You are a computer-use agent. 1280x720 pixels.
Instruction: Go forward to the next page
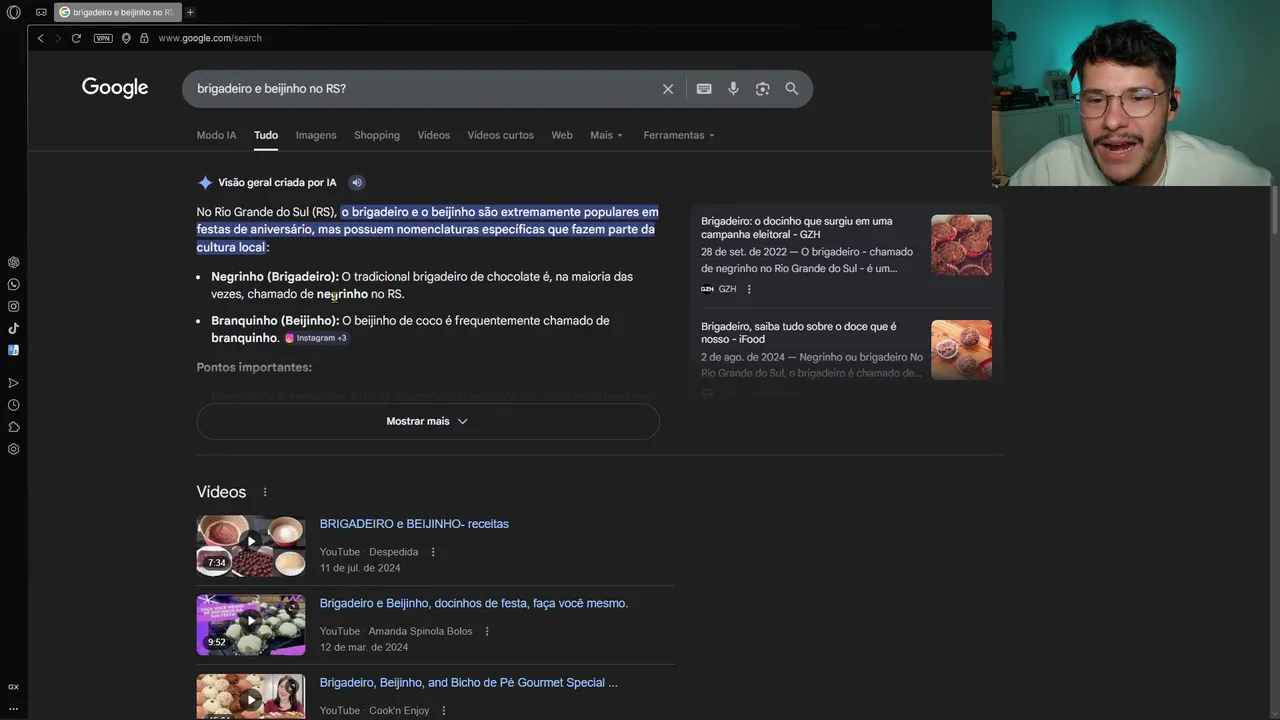pyautogui.click(x=58, y=38)
